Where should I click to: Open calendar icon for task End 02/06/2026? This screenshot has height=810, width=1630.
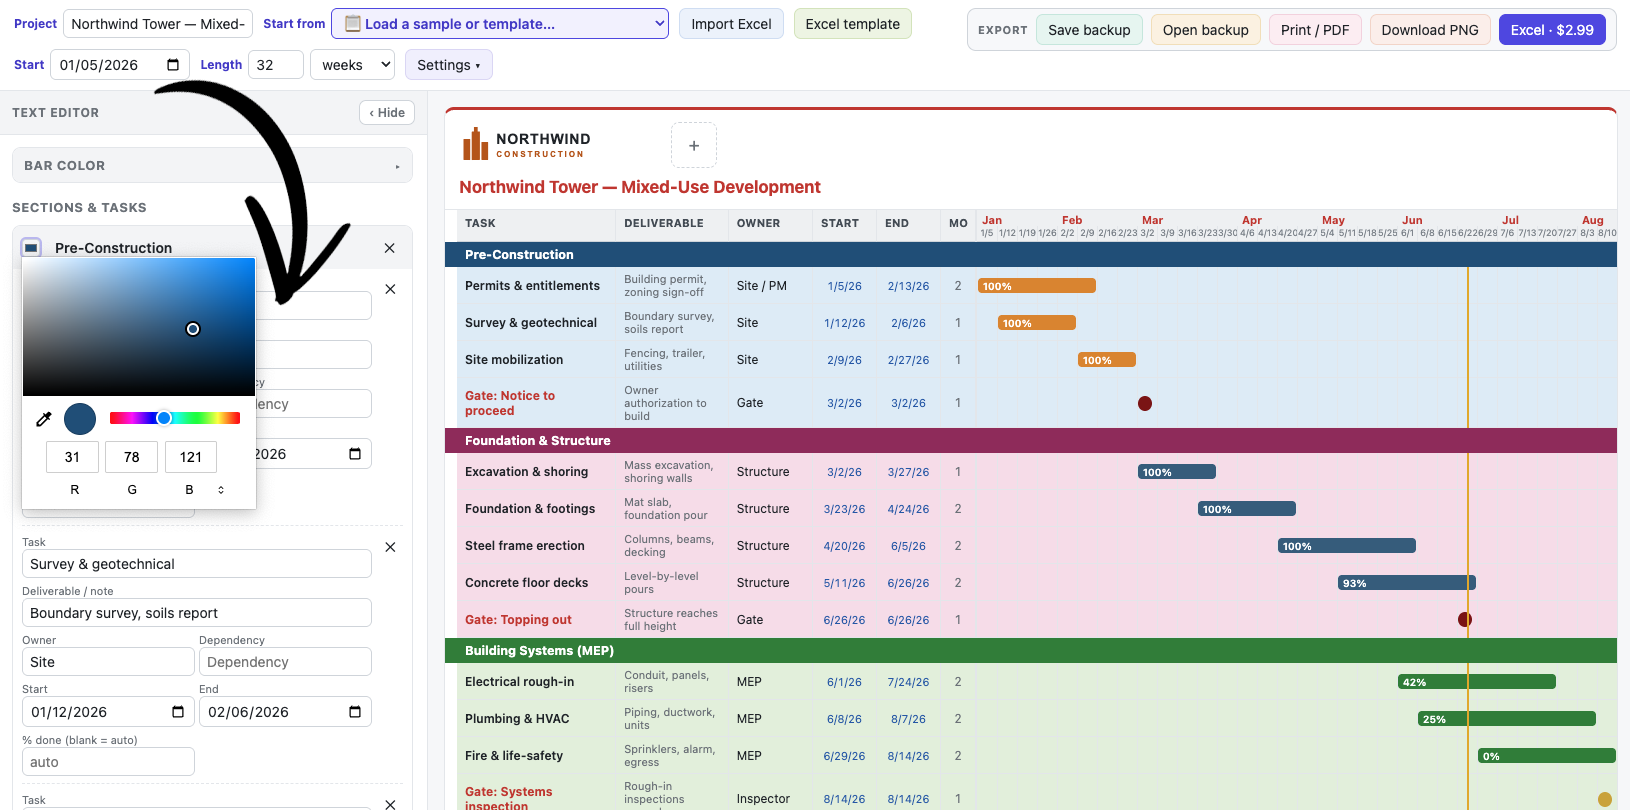point(355,712)
